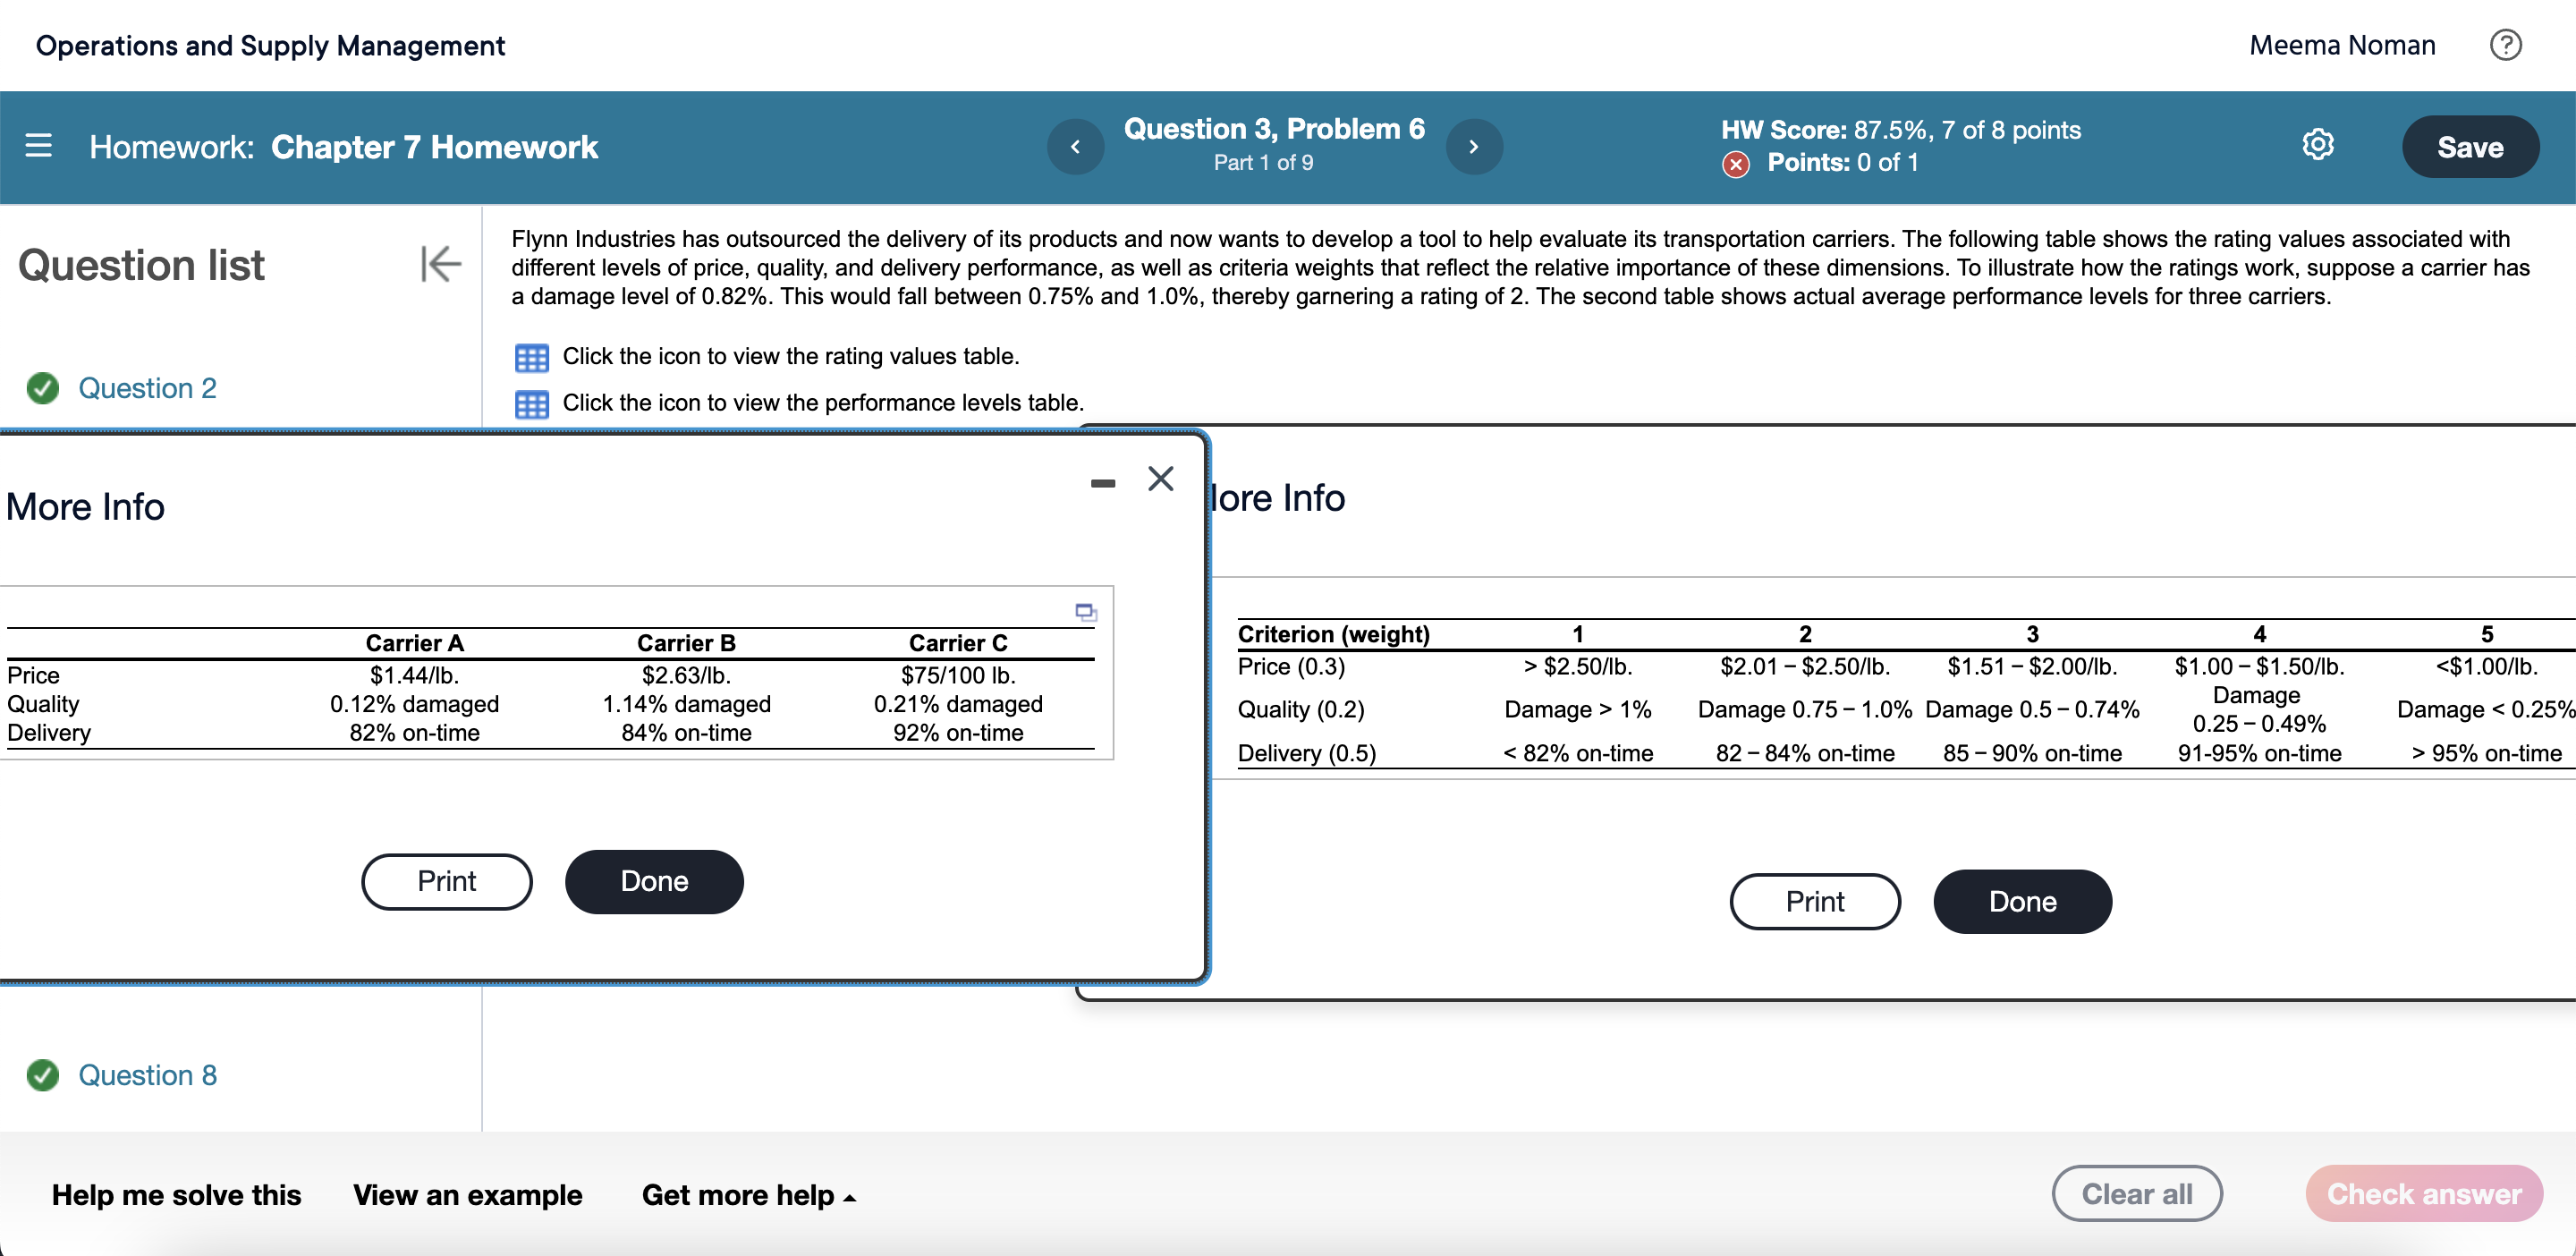Select Help me solve this
The width and height of the screenshot is (2576, 1256).
(176, 1194)
